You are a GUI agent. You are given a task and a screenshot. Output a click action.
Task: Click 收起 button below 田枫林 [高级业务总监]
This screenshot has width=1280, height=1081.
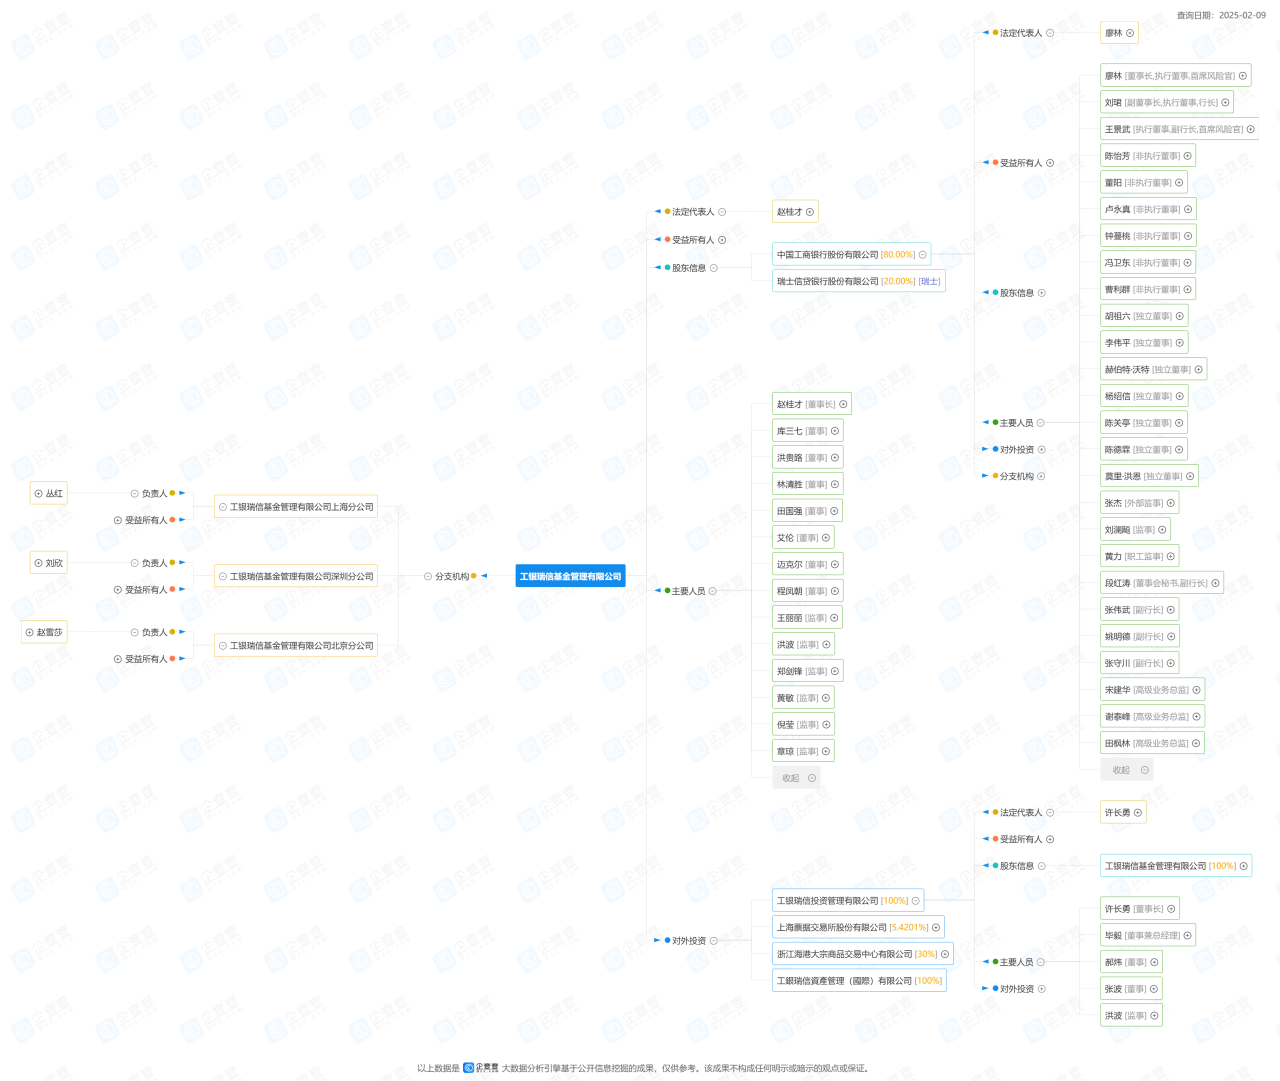(x=1127, y=770)
